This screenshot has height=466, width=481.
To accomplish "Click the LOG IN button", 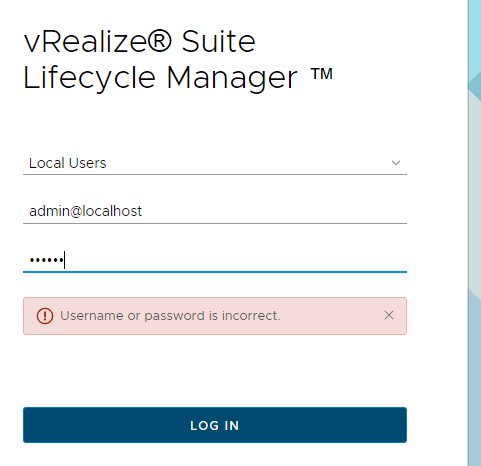I will click(215, 425).
